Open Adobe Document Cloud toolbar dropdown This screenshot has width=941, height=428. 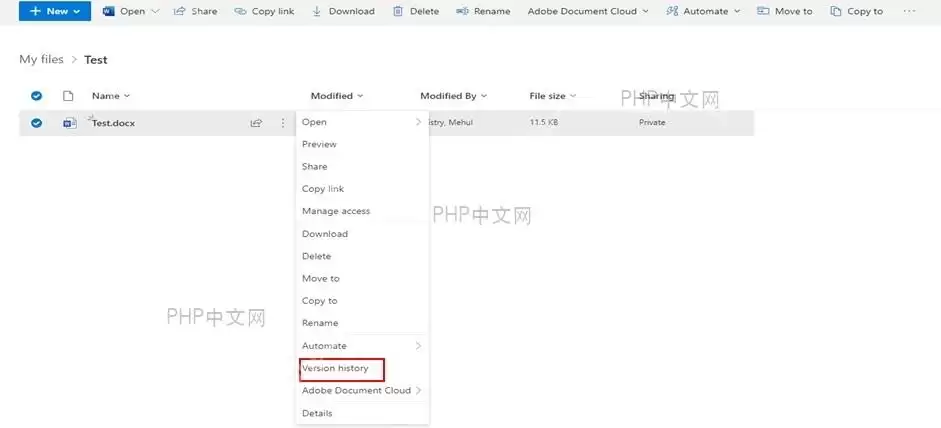click(x=588, y=11)
